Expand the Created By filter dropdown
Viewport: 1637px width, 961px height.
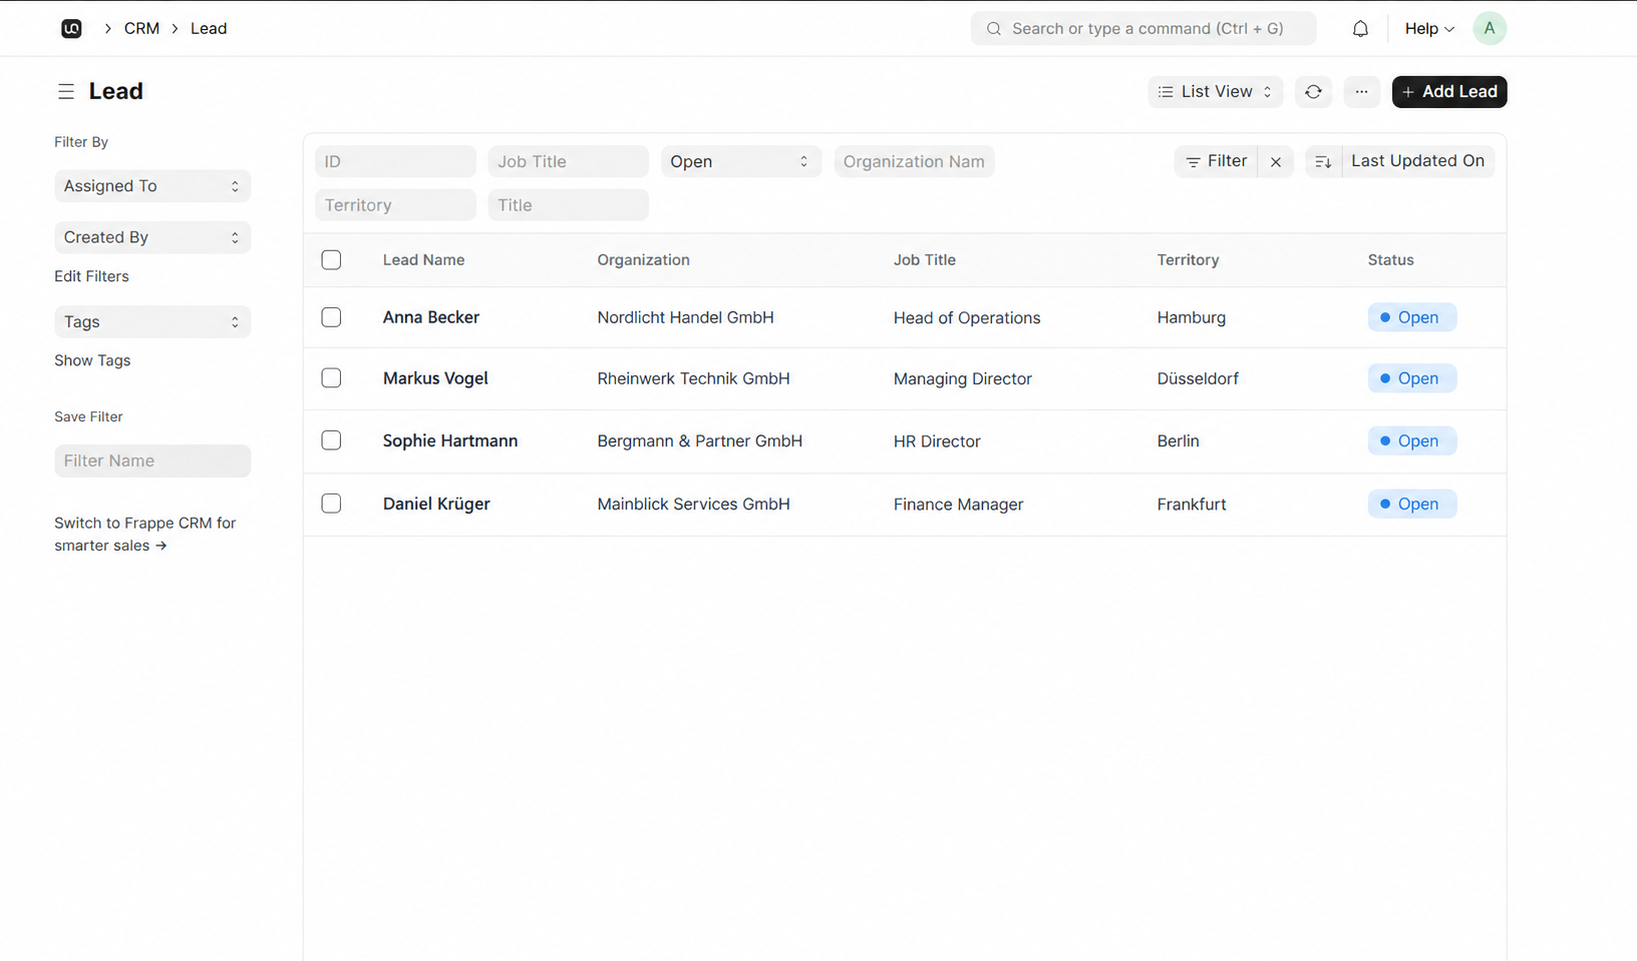click(152, 237)
